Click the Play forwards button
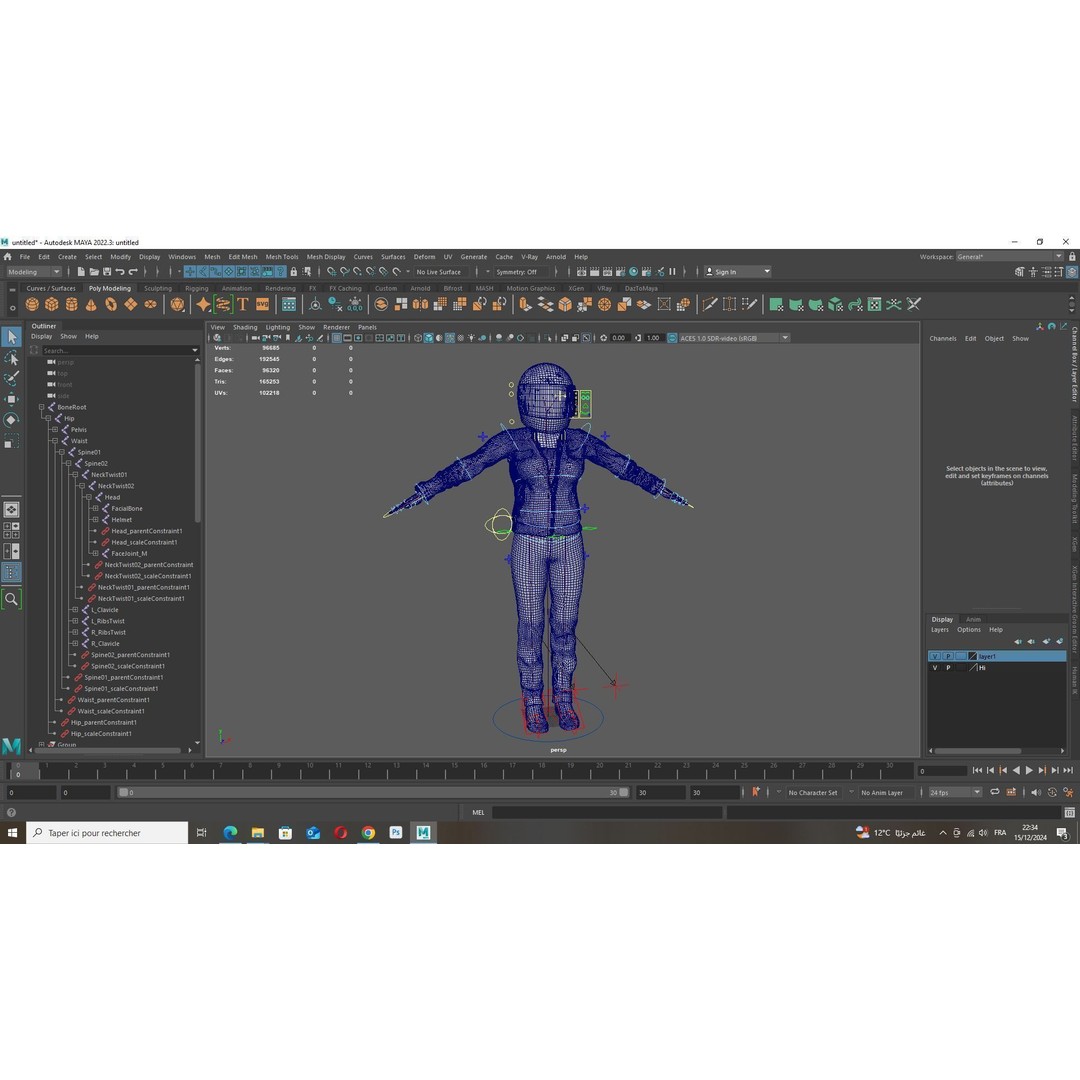 pos(1029,771)
